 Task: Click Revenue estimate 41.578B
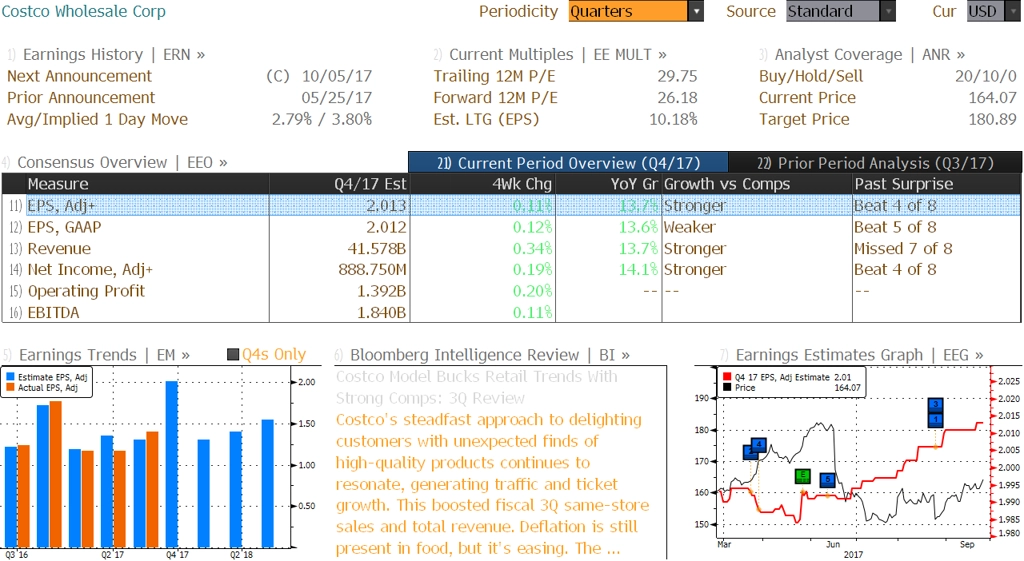[x=377, y=249]
